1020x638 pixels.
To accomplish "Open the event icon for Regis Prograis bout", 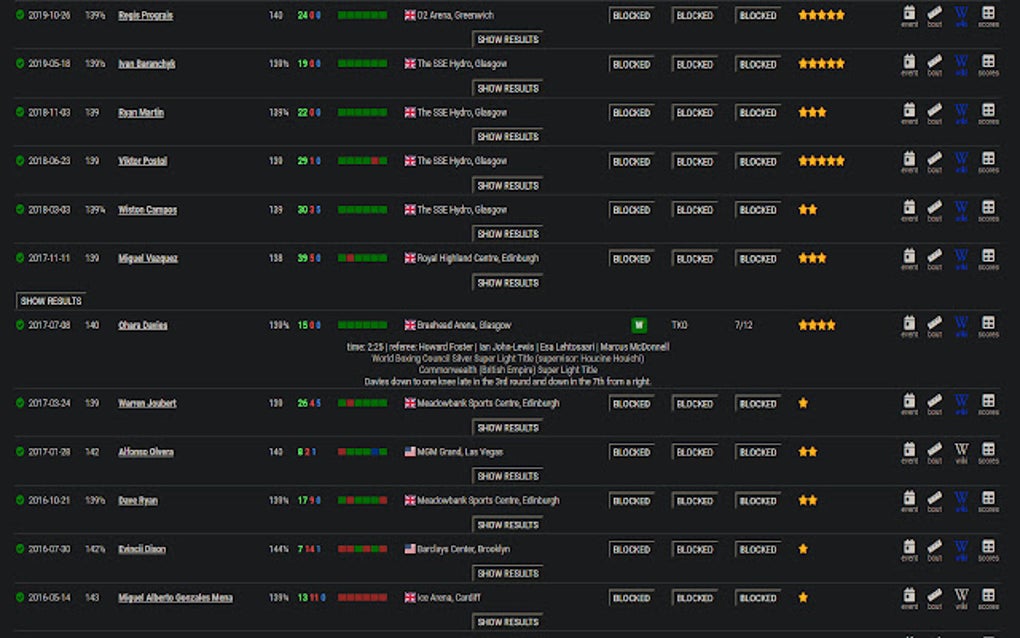I will pos(908,14).
